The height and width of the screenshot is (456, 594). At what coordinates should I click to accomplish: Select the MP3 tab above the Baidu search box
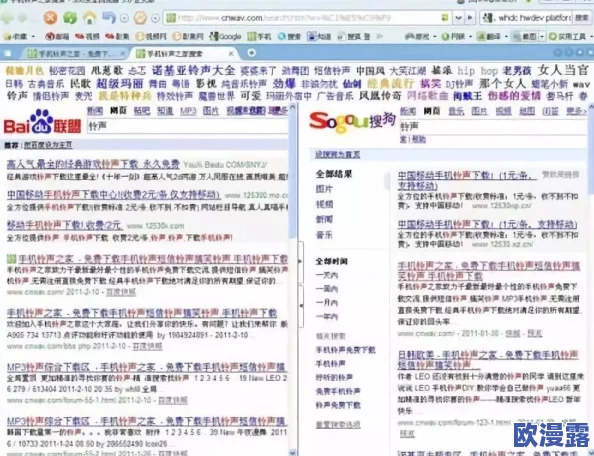click(x=188, y=111)
